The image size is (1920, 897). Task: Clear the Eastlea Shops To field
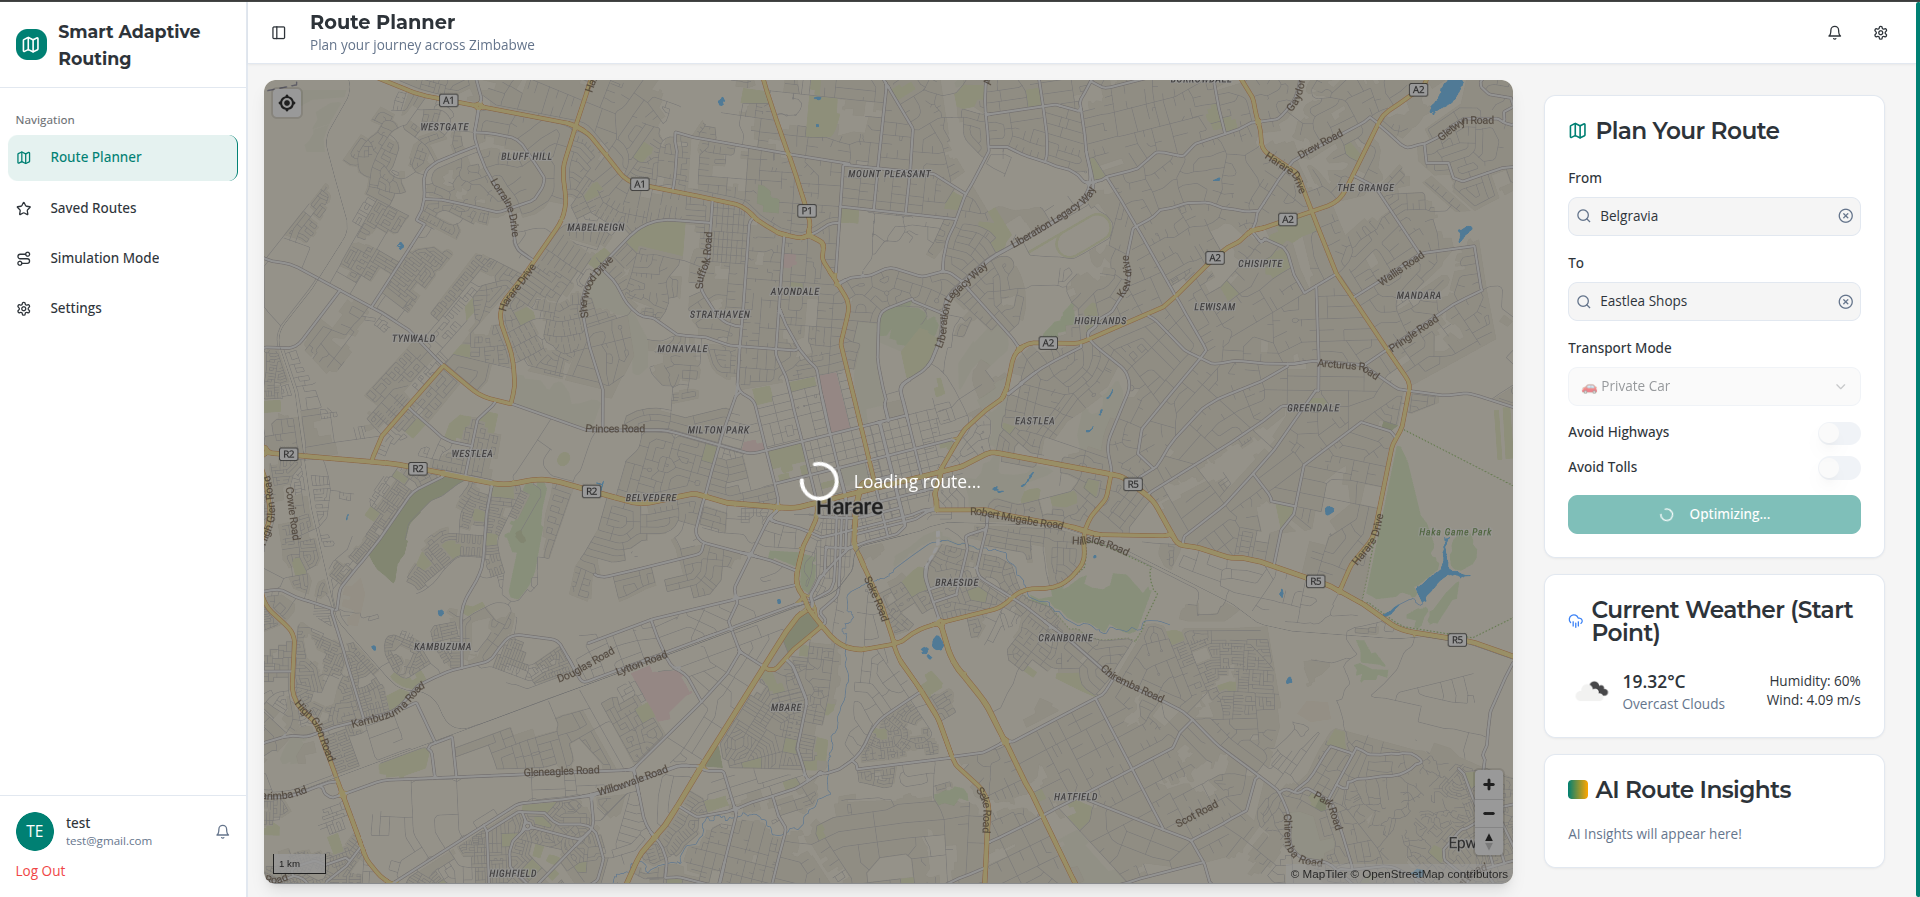click(x=1845, y=302)
